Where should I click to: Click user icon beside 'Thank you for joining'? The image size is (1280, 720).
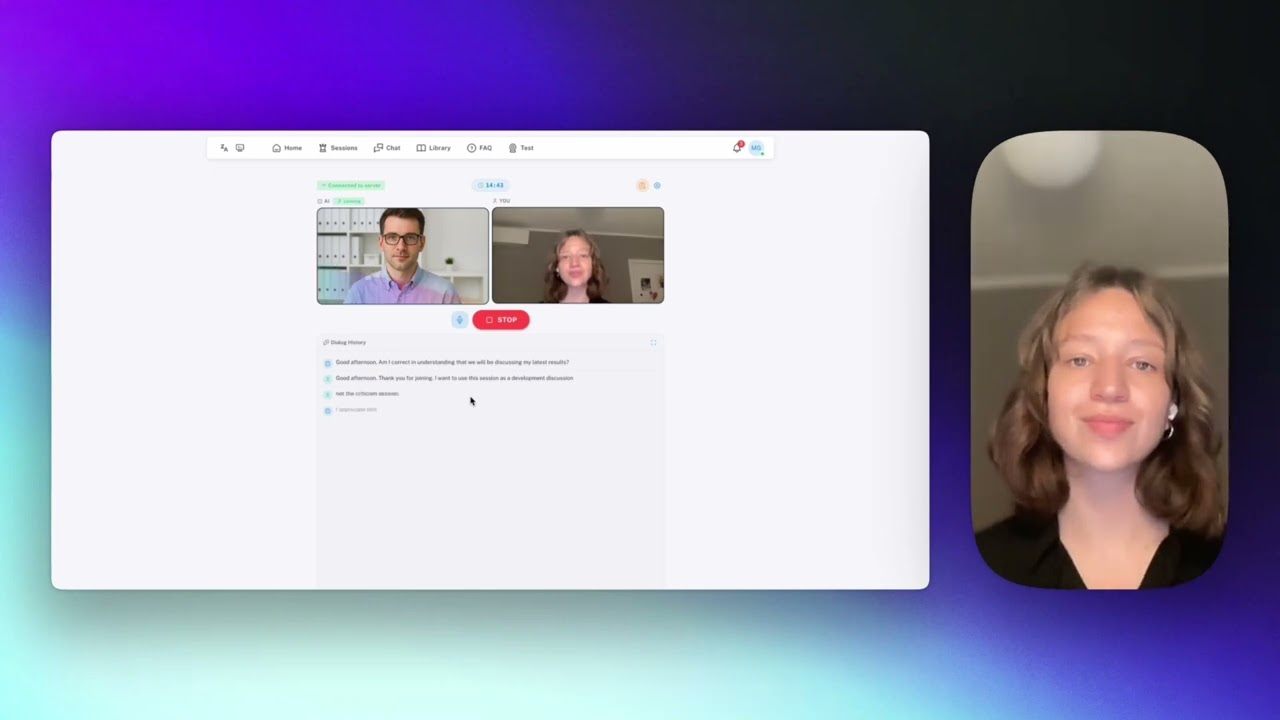click(x=327, y=379)
